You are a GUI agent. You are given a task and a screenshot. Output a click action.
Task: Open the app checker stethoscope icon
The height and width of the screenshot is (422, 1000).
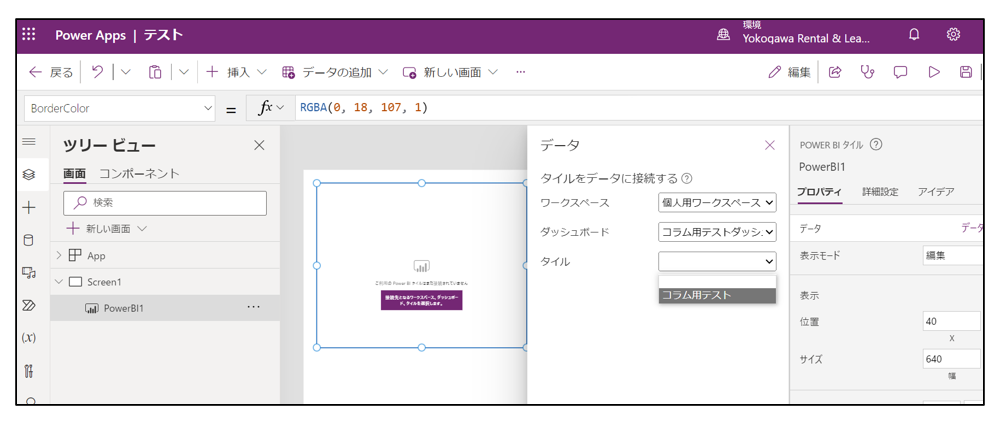867,72
